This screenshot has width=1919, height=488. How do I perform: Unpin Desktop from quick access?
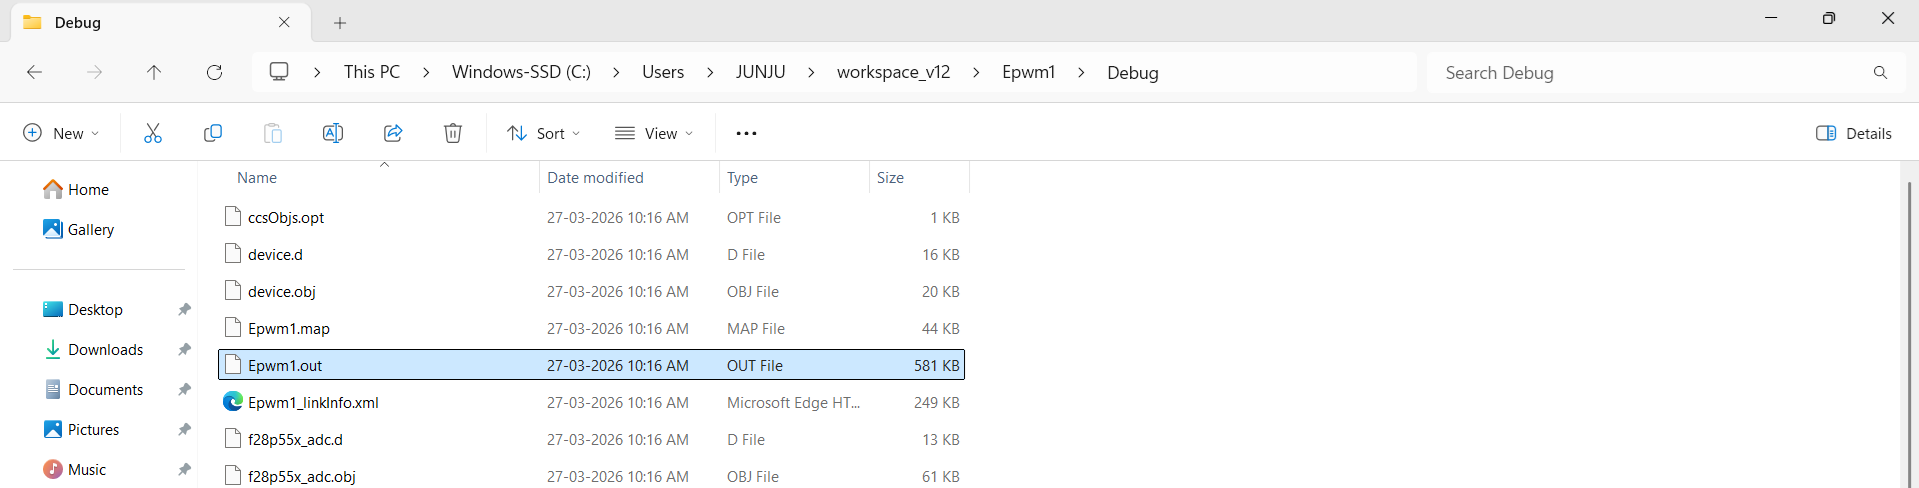click(184, 310)
